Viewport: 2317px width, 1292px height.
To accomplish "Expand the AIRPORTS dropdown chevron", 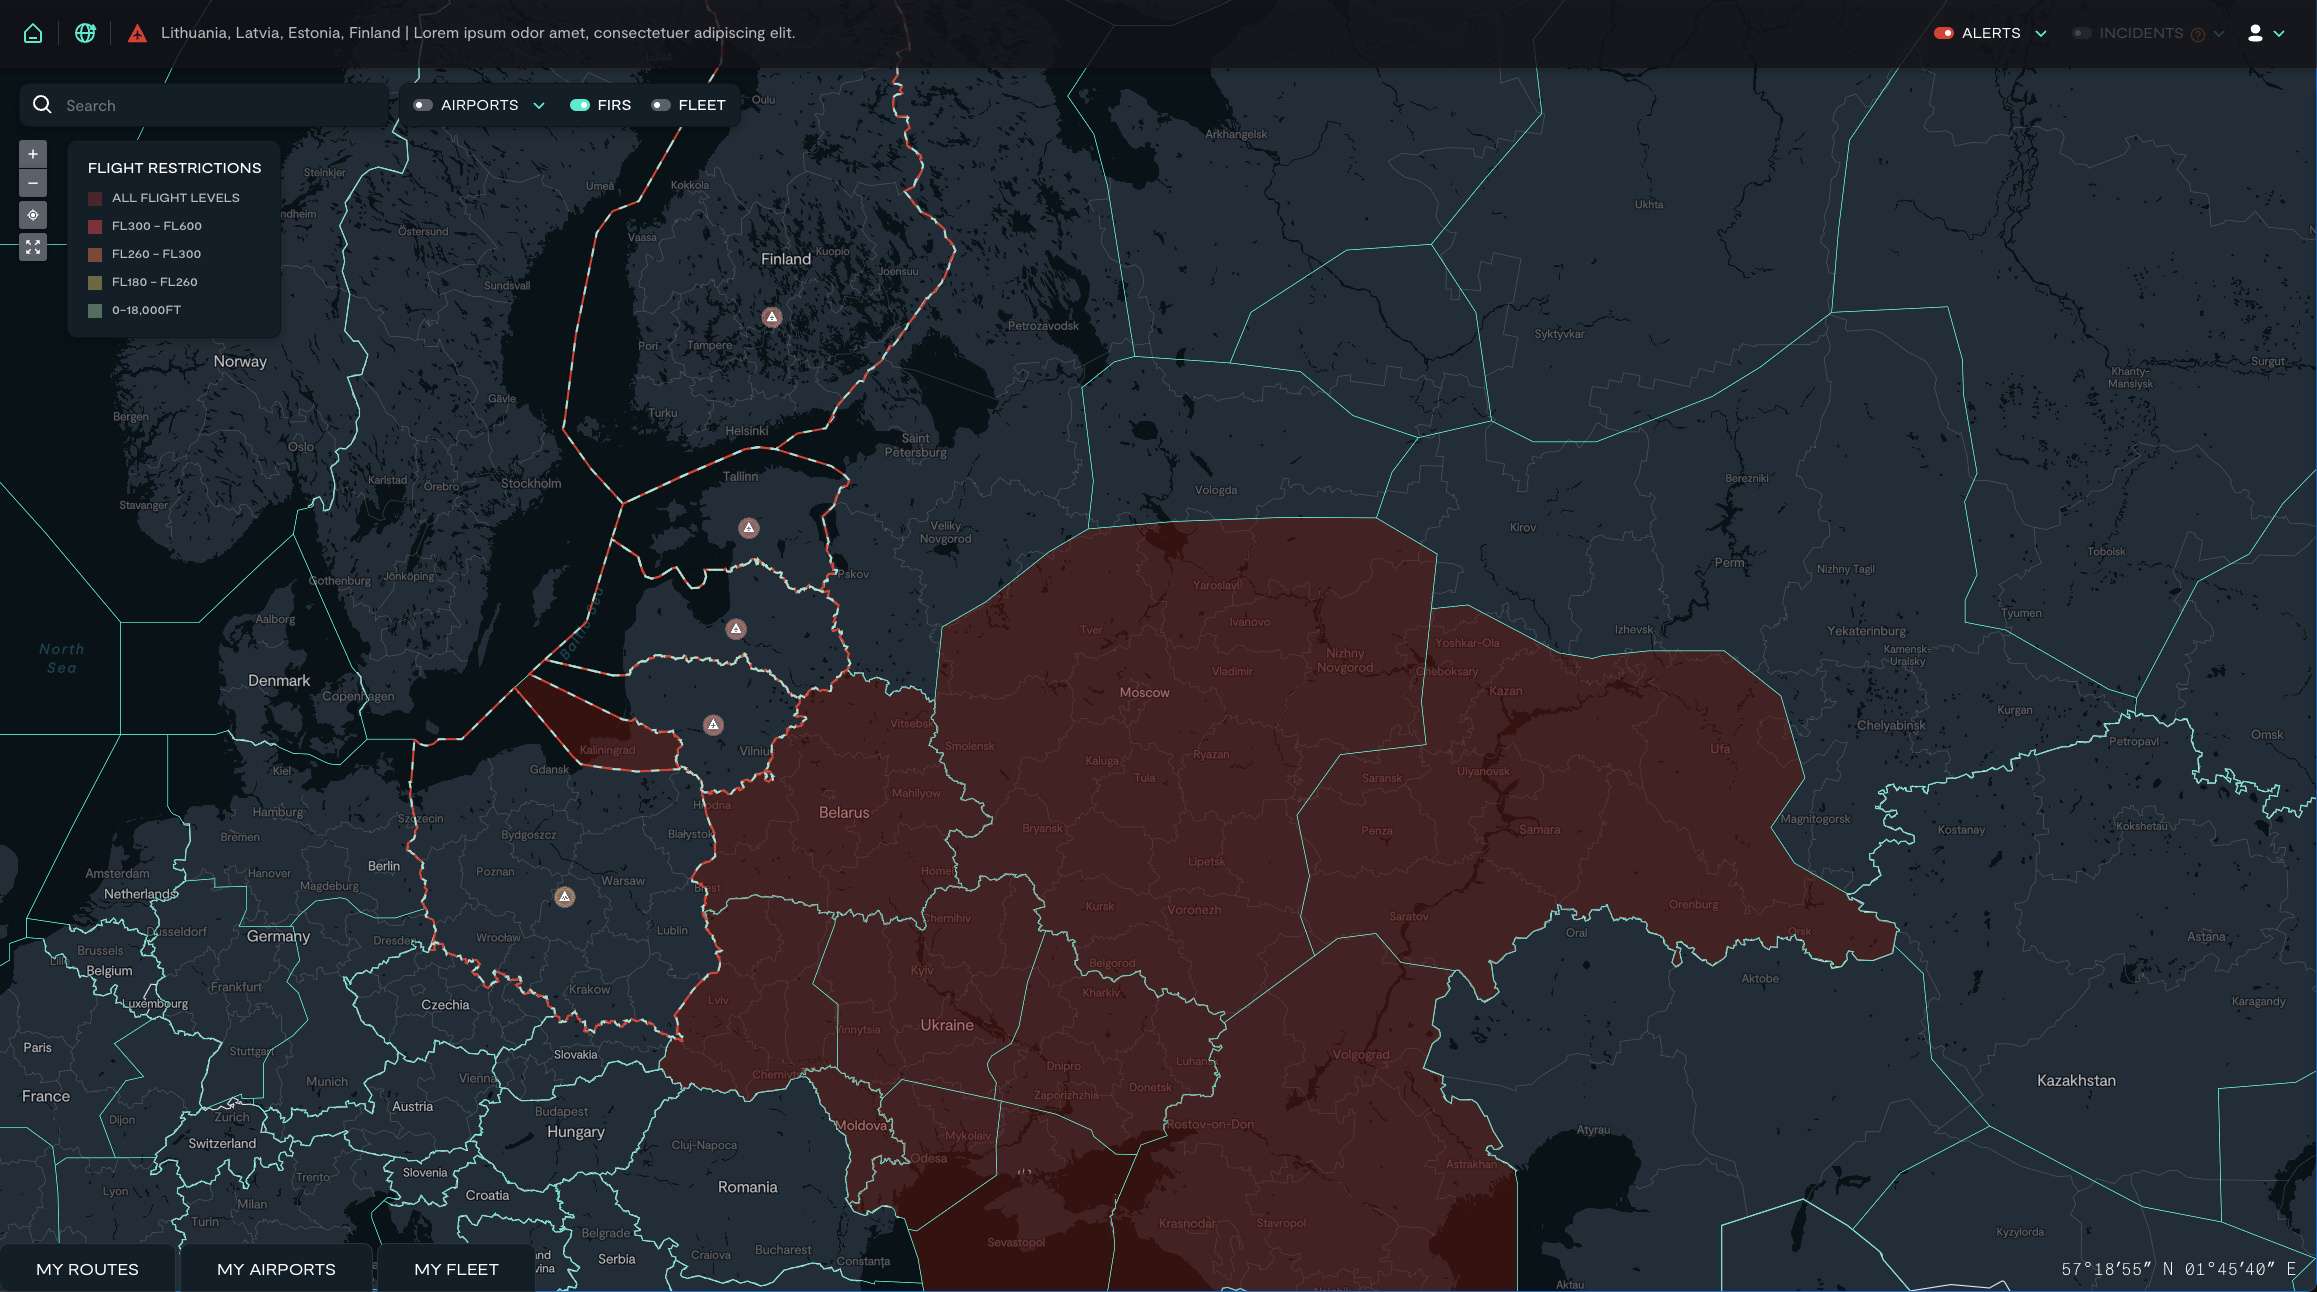I will (539, 106).
